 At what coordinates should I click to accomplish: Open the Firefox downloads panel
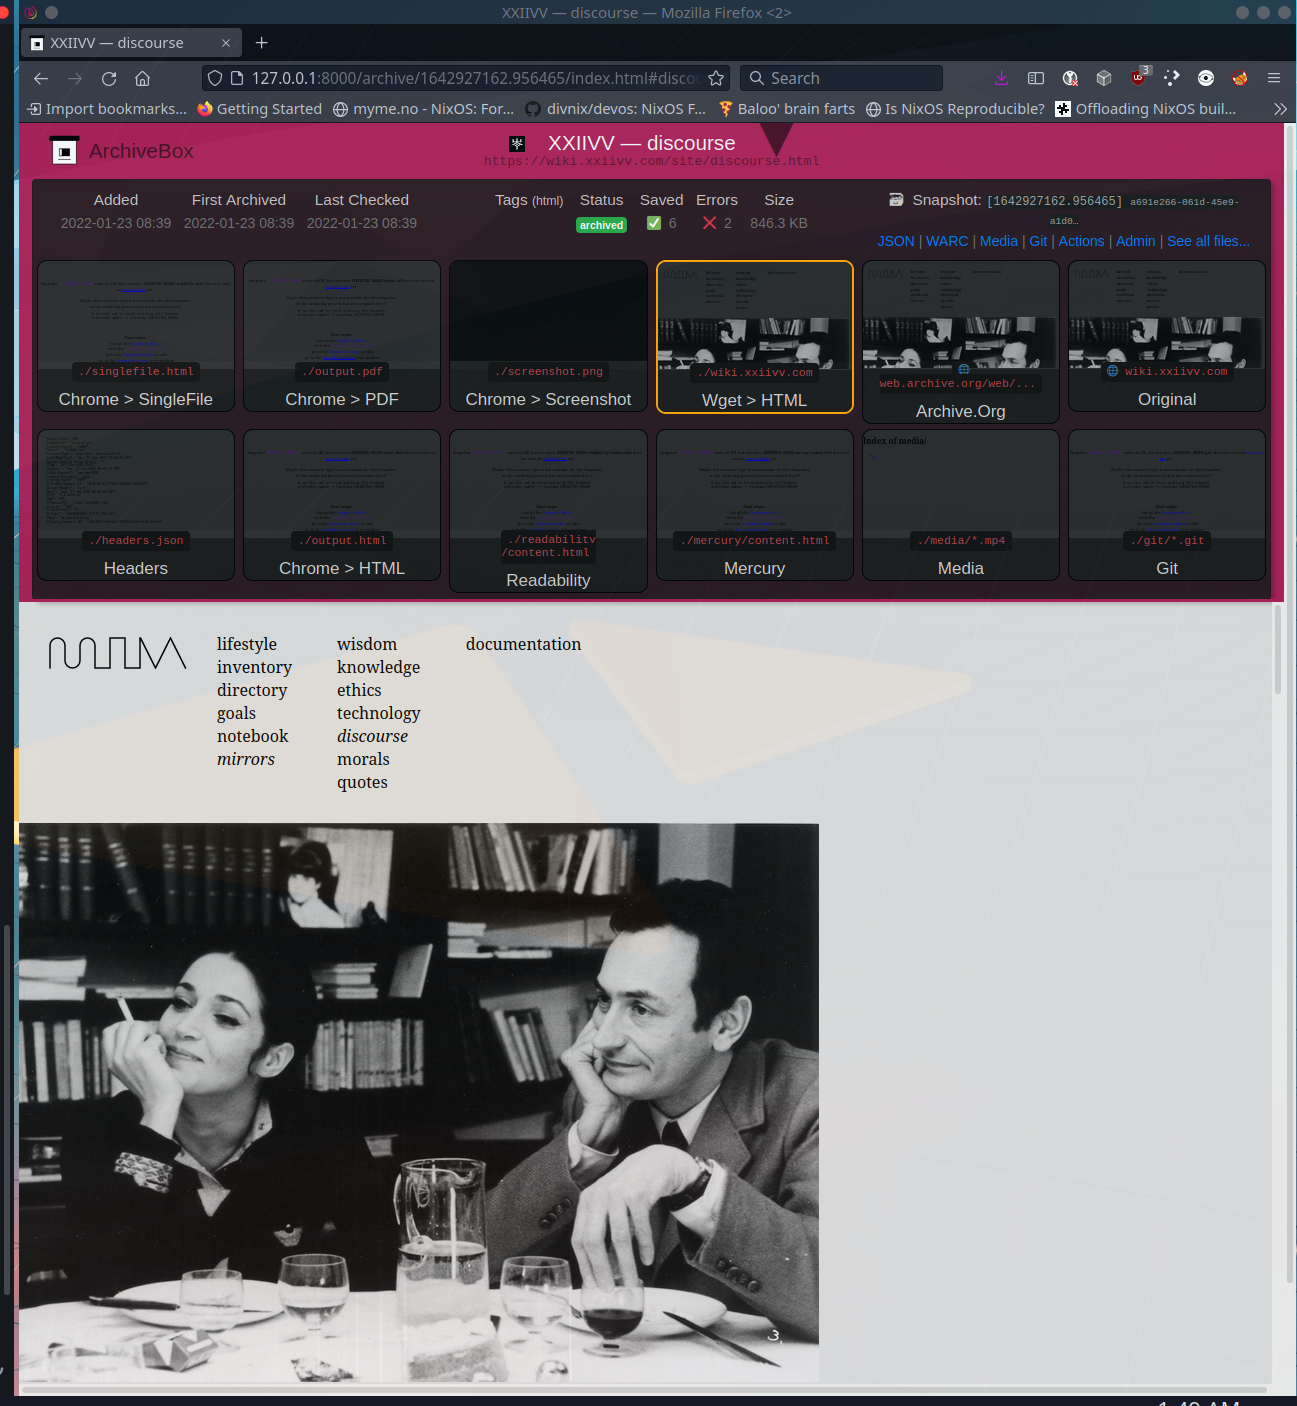point(1001,78)
